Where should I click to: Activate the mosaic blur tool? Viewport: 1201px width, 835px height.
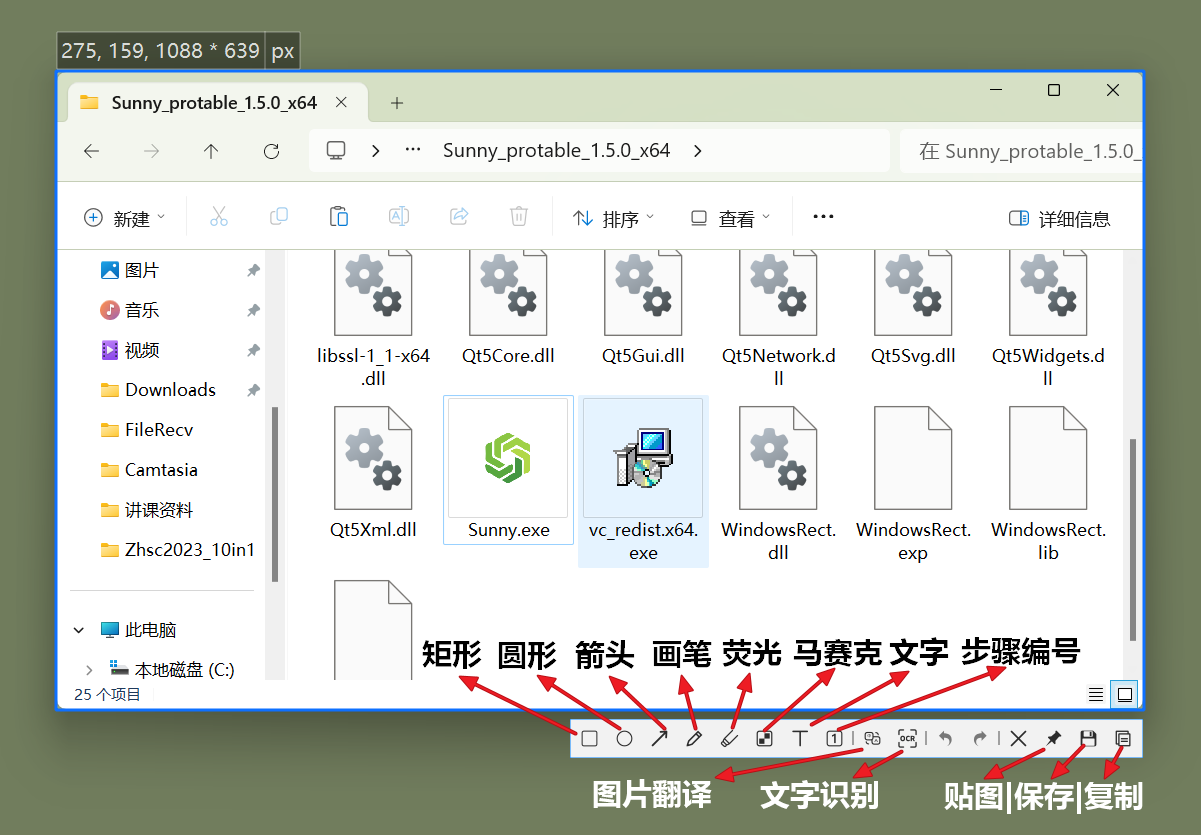pyautogui.click(x=764, y=739)
